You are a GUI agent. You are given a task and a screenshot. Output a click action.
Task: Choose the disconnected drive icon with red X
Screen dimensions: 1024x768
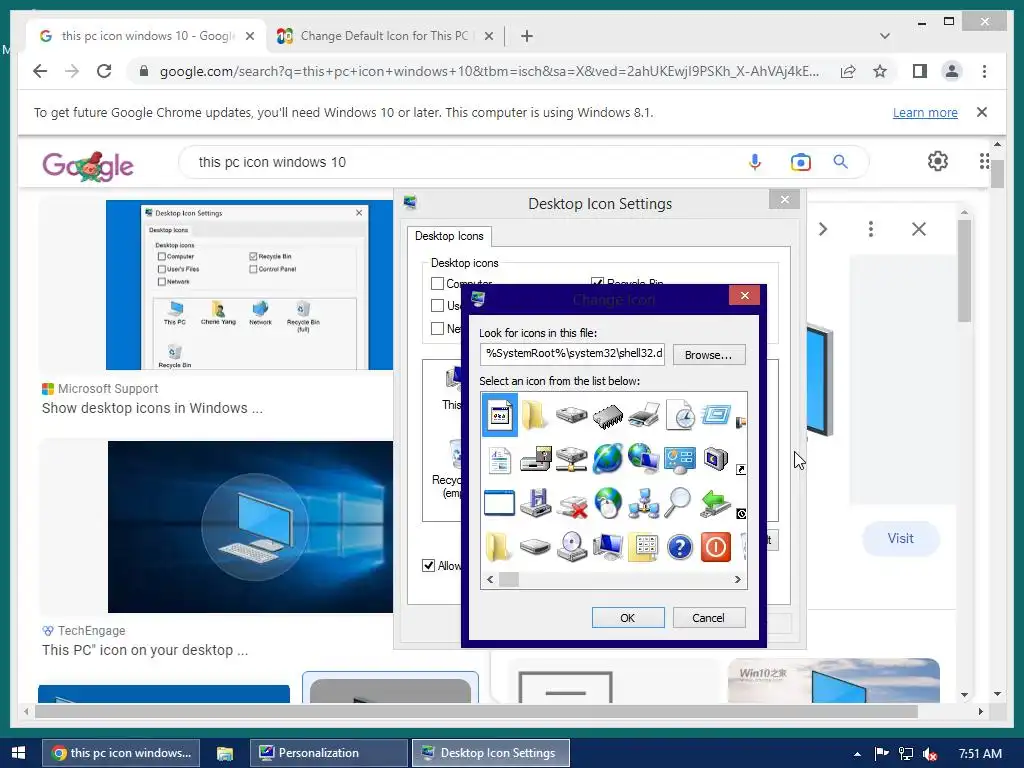pyautogui.click(x=572, y=505)
